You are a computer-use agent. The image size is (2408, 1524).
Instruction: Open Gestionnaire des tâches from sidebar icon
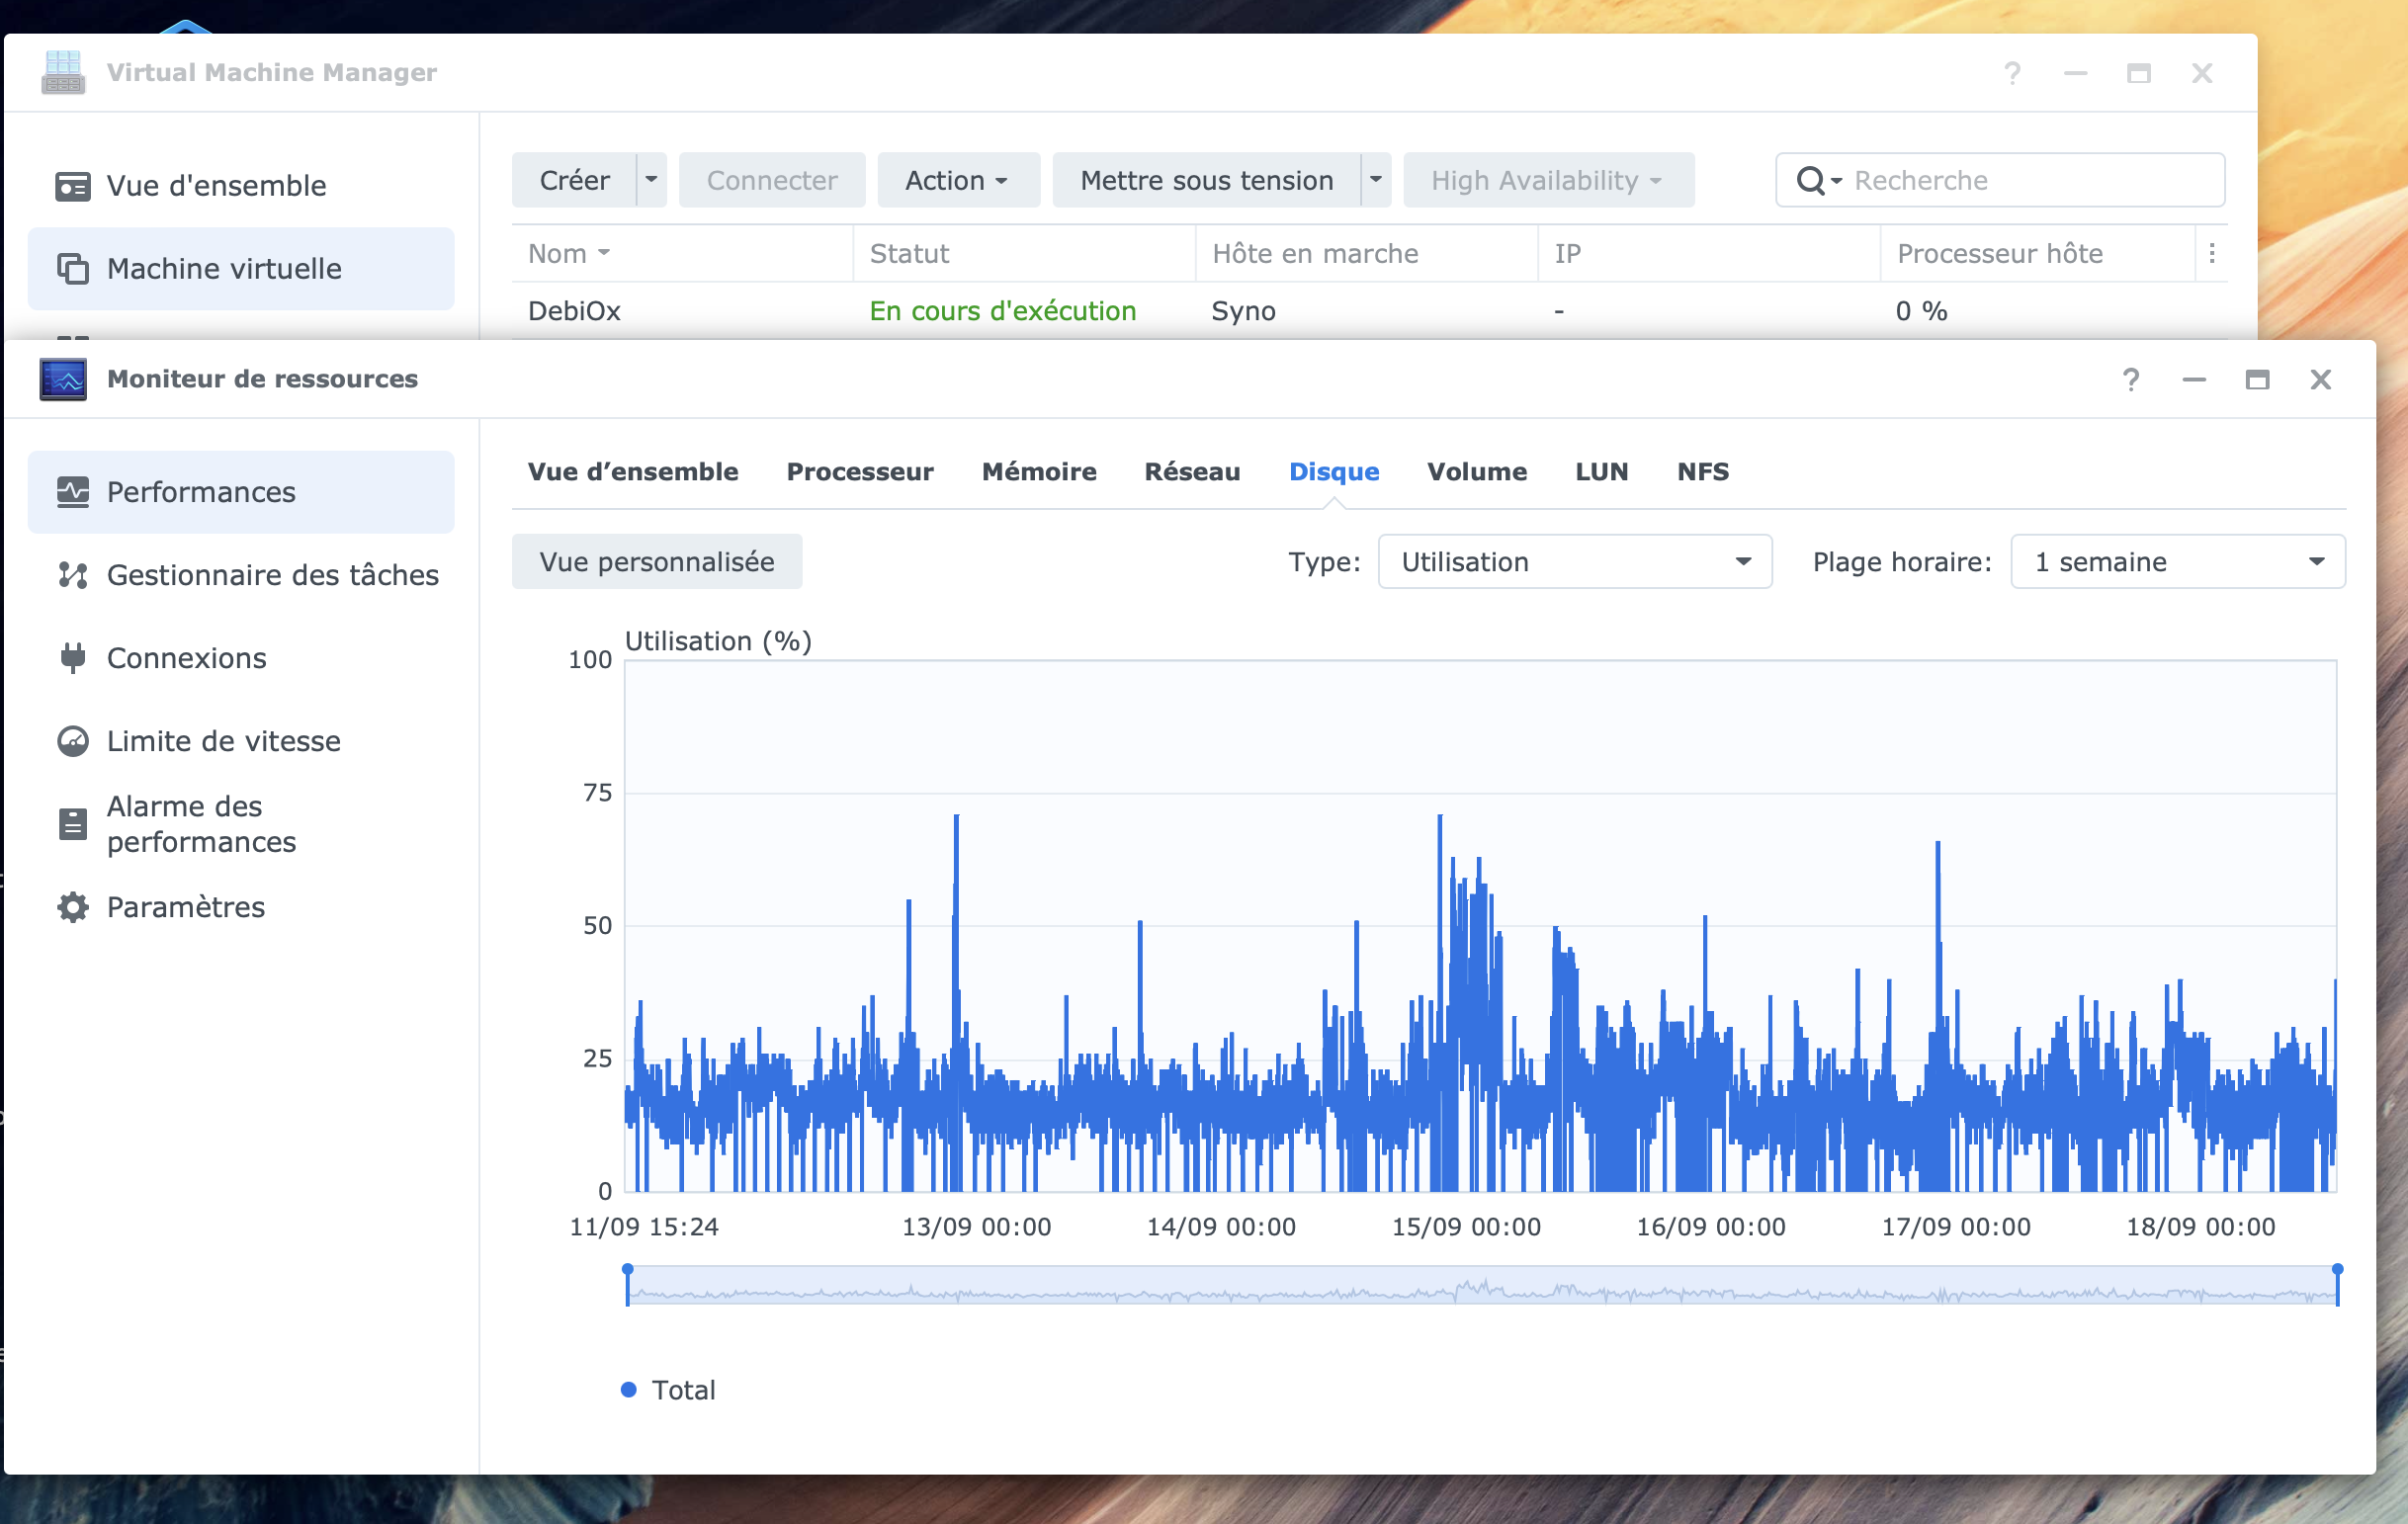point(73,575)
